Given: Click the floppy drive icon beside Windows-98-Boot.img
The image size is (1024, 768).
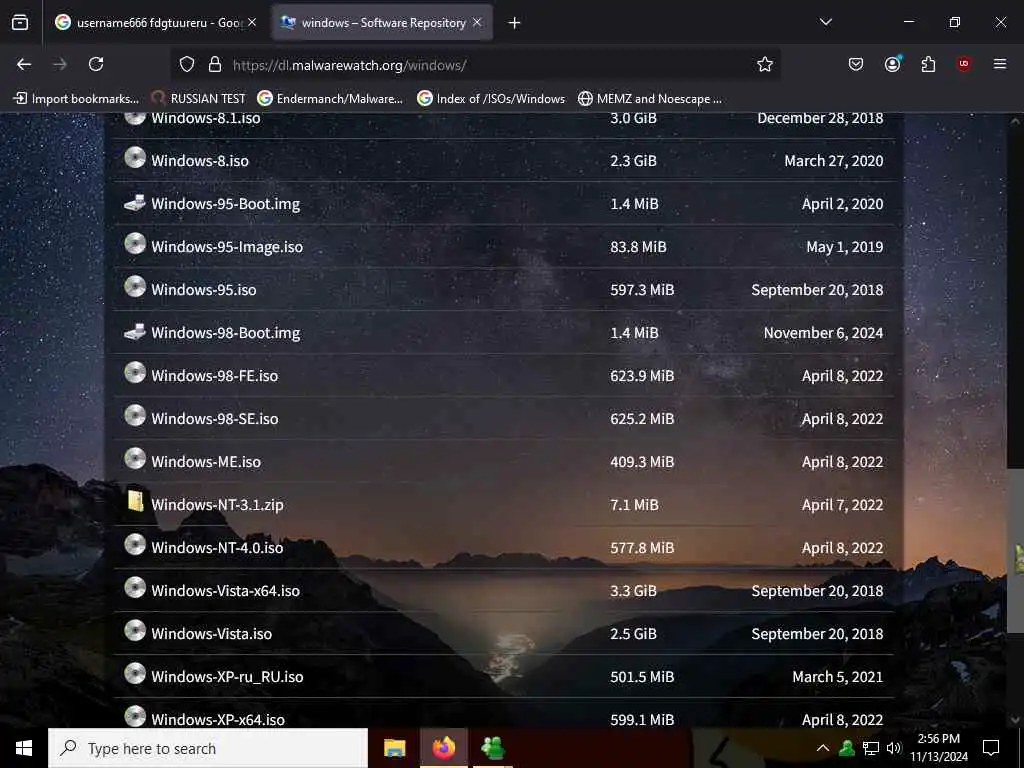Looking at the screenshot, I should click(135, 331).
